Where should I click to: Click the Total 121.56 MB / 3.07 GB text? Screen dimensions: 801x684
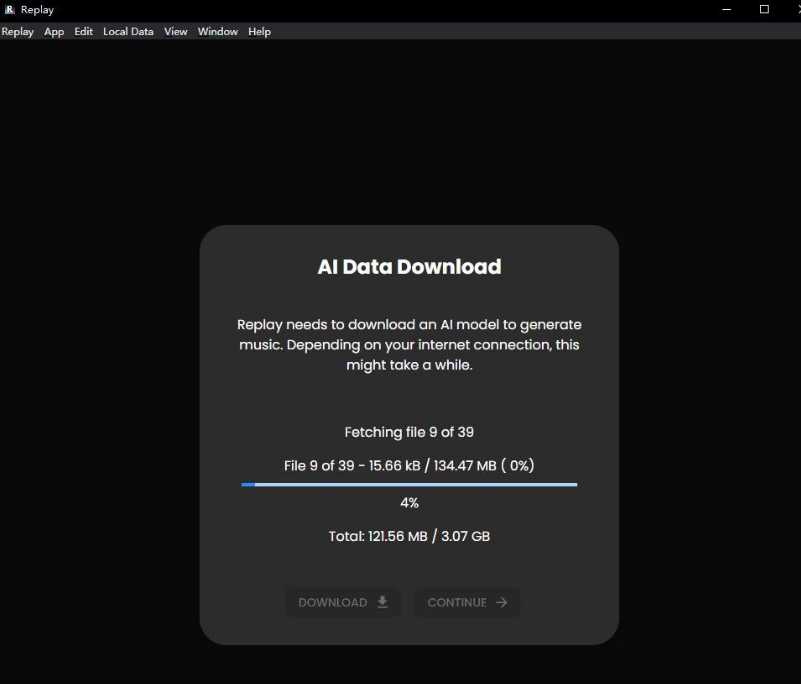409,536
